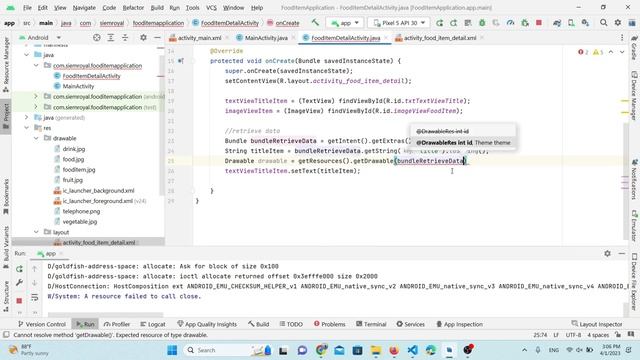Toggle soft-wrap in Run console

coord(35,298)
